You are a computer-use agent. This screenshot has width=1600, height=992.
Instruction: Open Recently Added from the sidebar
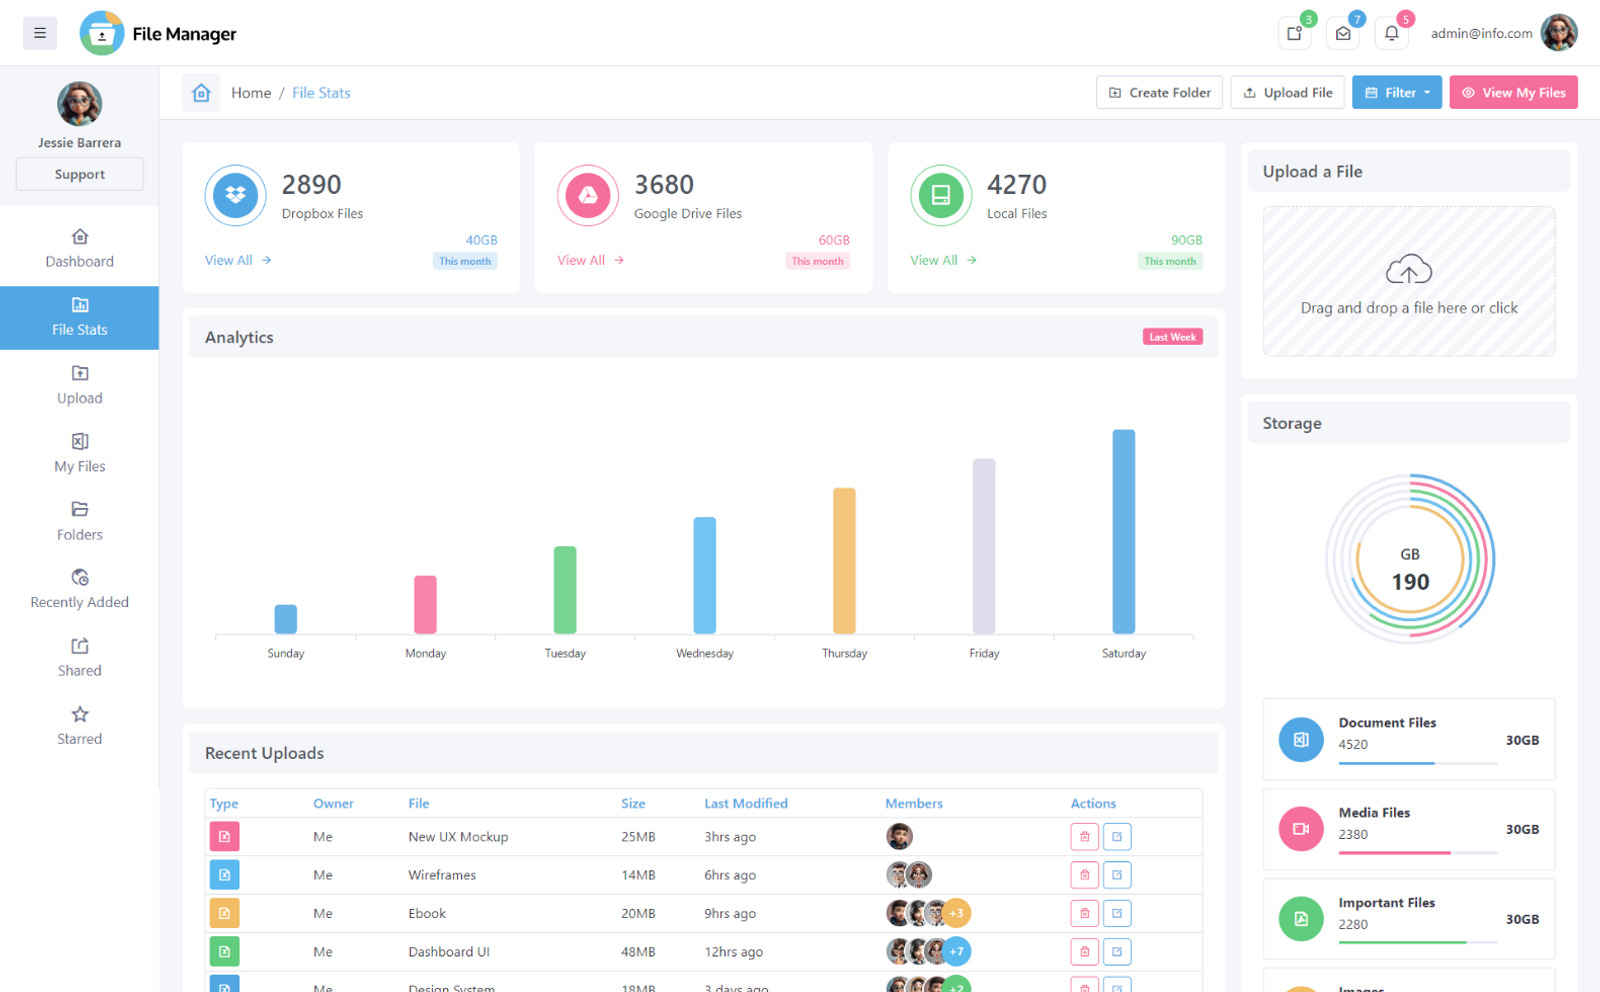pos(79,590)
